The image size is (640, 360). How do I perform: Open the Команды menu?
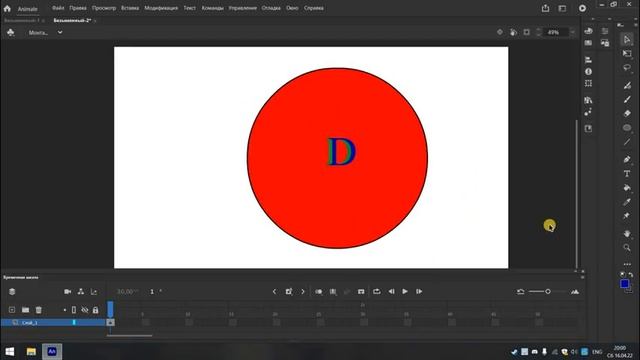(x=213, y=8)
